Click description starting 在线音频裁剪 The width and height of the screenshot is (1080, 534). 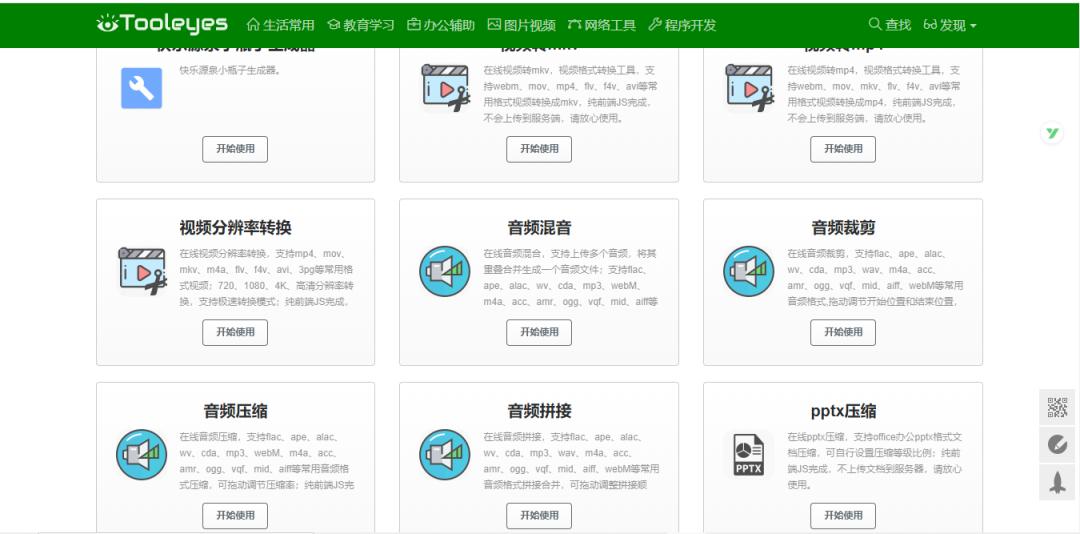tap(875, 278)
